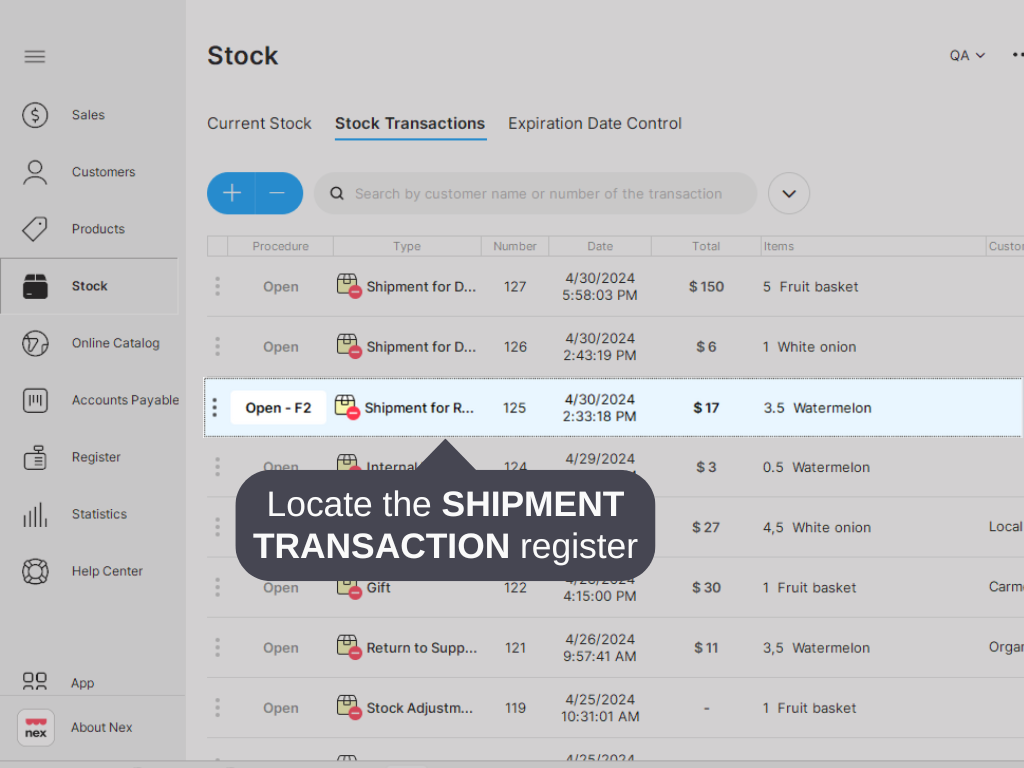Click the Nex logo next to About Nex
Screen dimensions: 1024x768
tap(35, 728)
